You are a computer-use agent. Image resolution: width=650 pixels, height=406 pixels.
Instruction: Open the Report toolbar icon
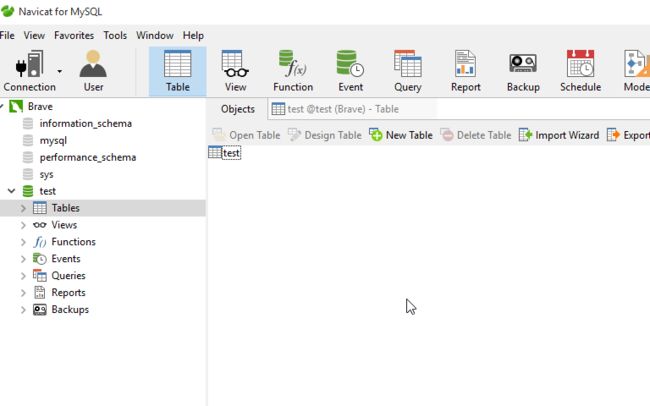466,71
